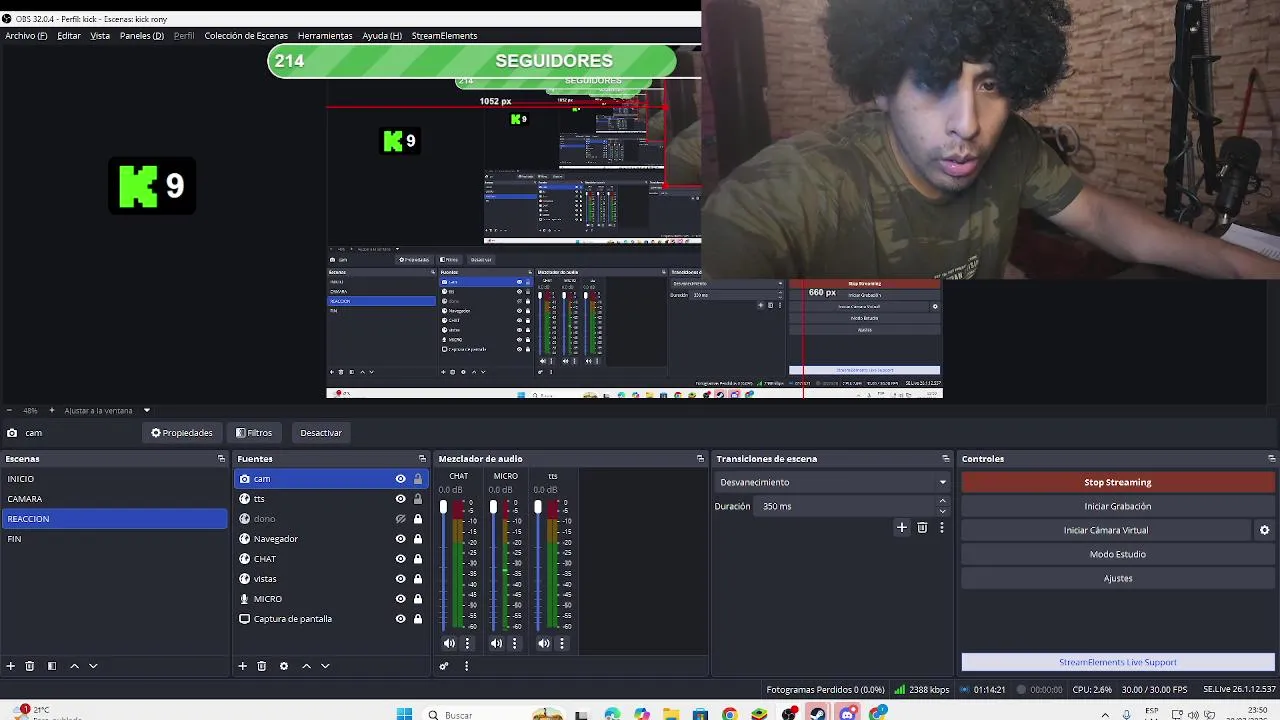Undock the Fuentes panel
This screenshot has height=720, width=1280.
coord(422,459)
